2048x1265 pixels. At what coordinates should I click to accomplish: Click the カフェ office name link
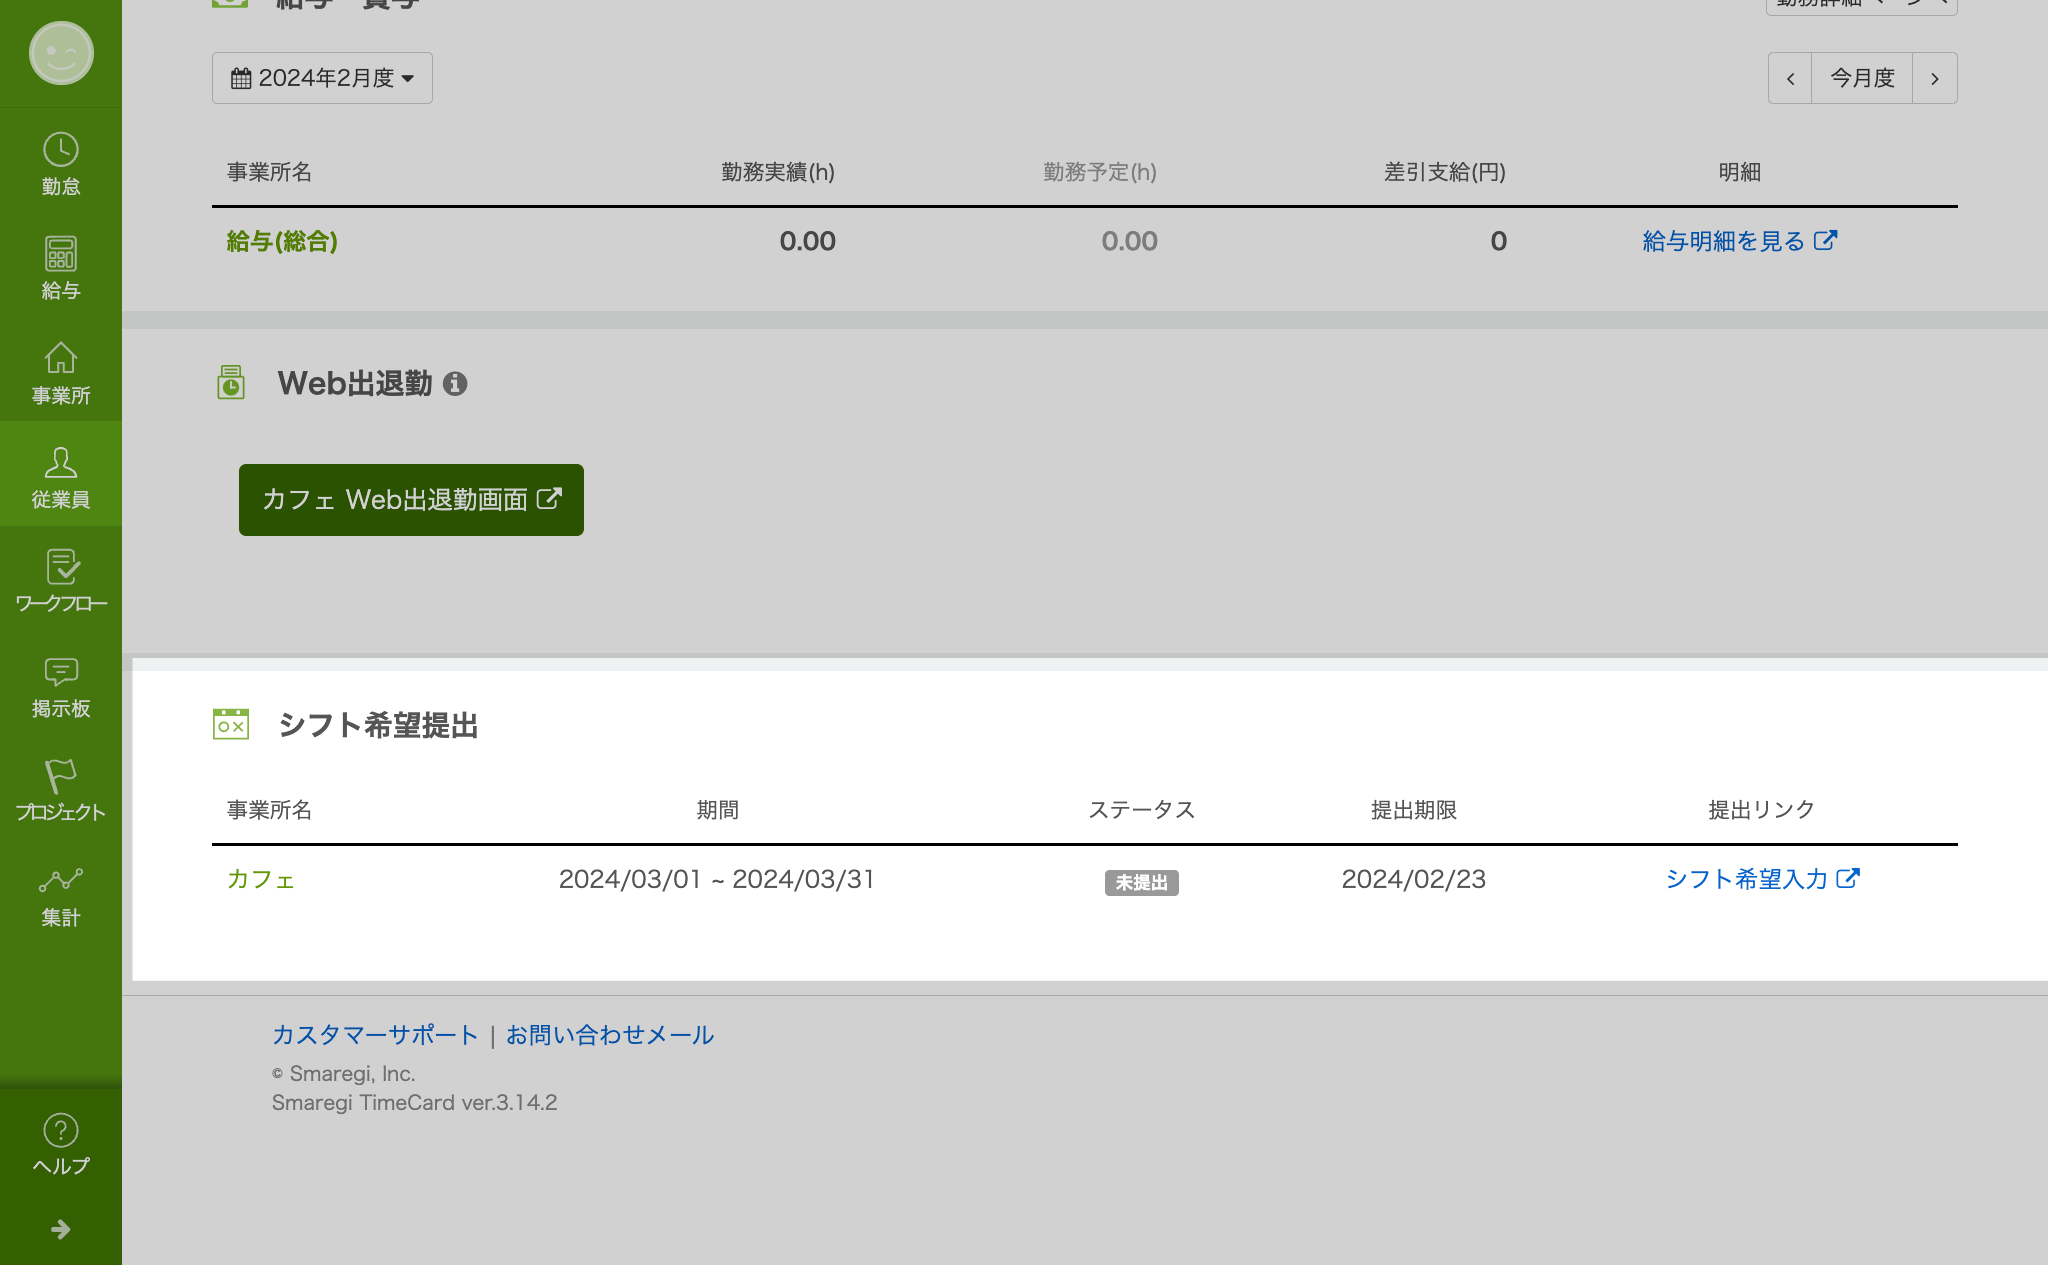coord(261,879)
